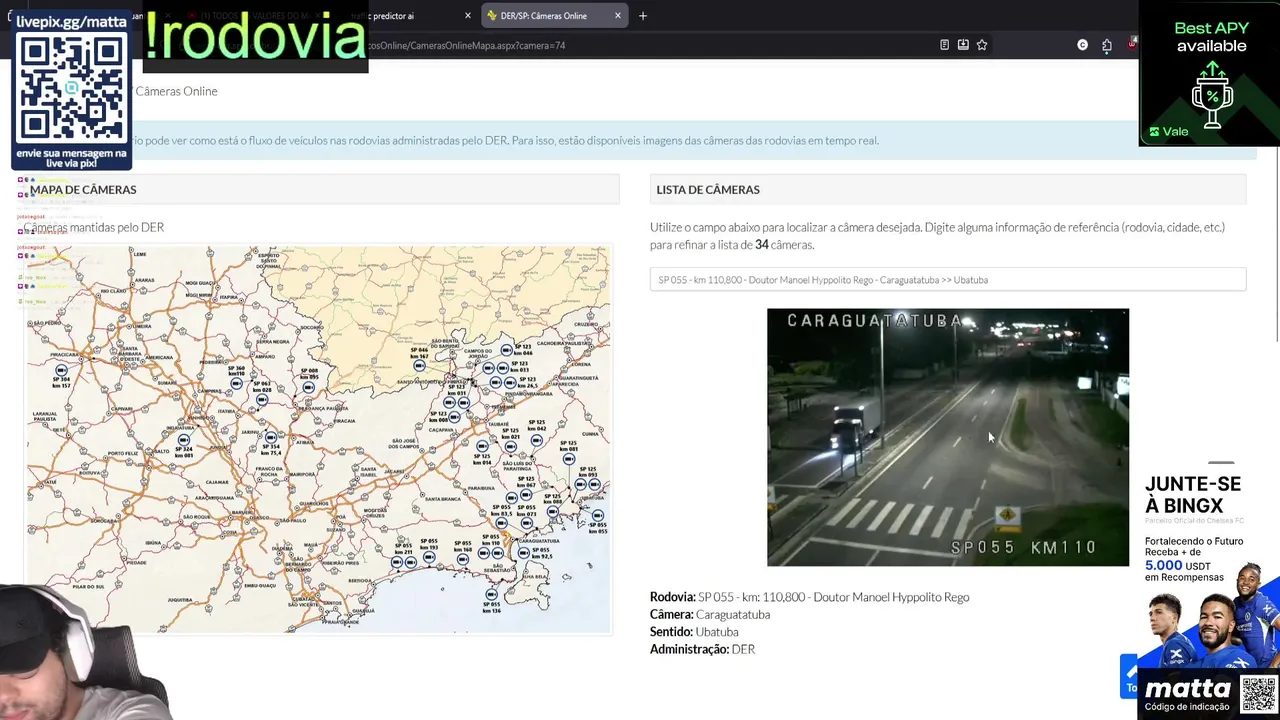Click the SP 055 km 193 camera marker
This screenshot has height=720, width=1280.
click(x=429, y=557)
